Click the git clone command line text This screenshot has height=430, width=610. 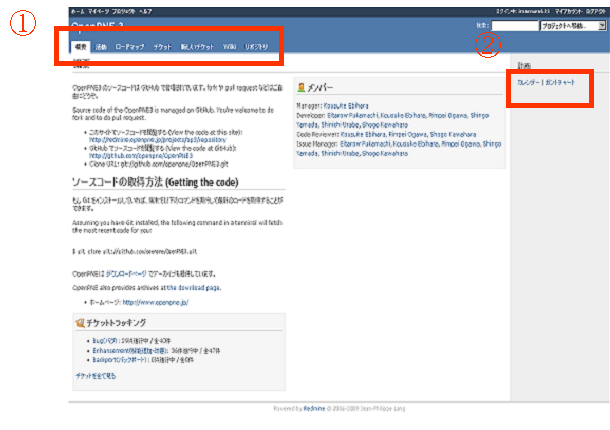point(135,252)
